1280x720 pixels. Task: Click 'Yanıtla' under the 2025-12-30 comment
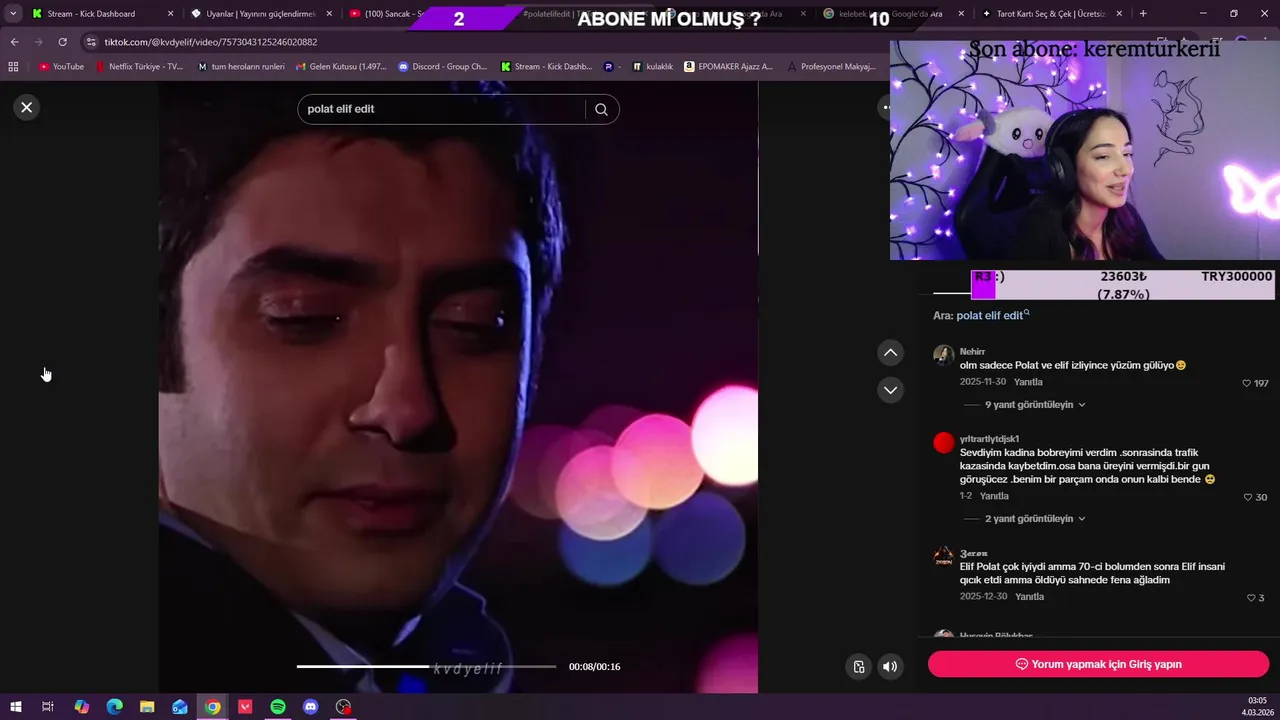pyautogui.click(x=1029, y=597)
